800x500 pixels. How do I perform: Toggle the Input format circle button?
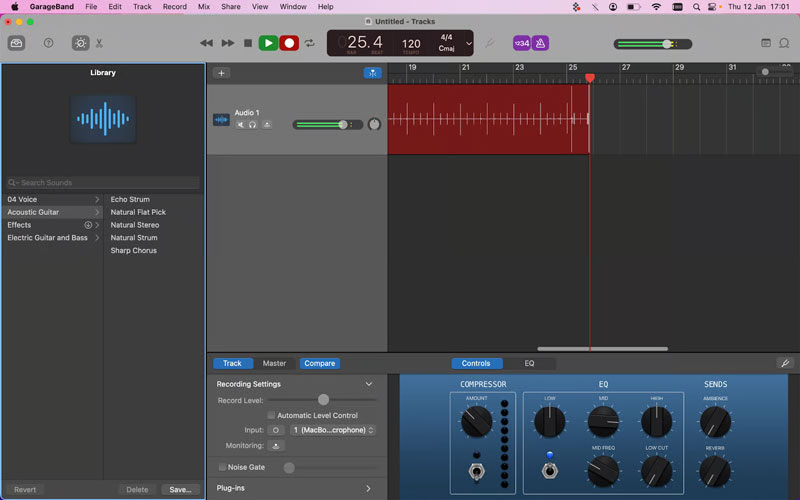pyautogui.click(x=276, y=430)
